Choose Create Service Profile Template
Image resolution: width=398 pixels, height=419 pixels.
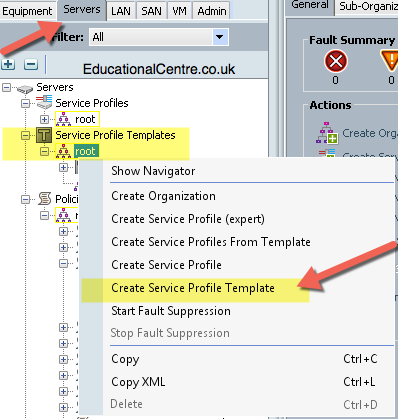(x=193, y=288)
